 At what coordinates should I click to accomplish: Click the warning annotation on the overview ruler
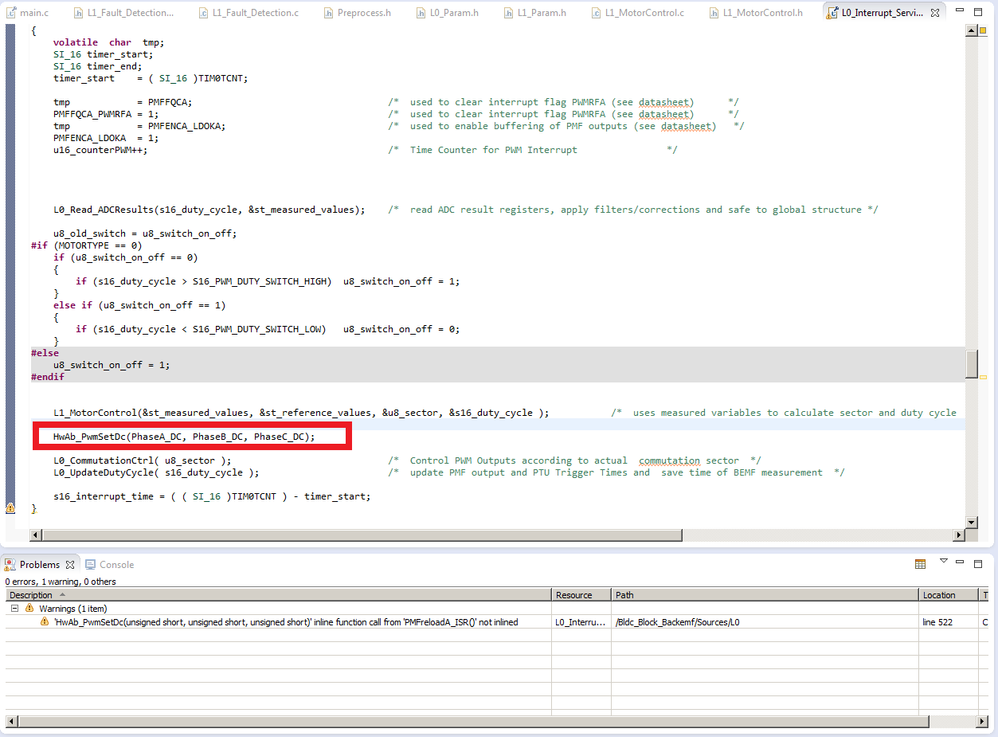pyautogui.click(x=983, y=377)
